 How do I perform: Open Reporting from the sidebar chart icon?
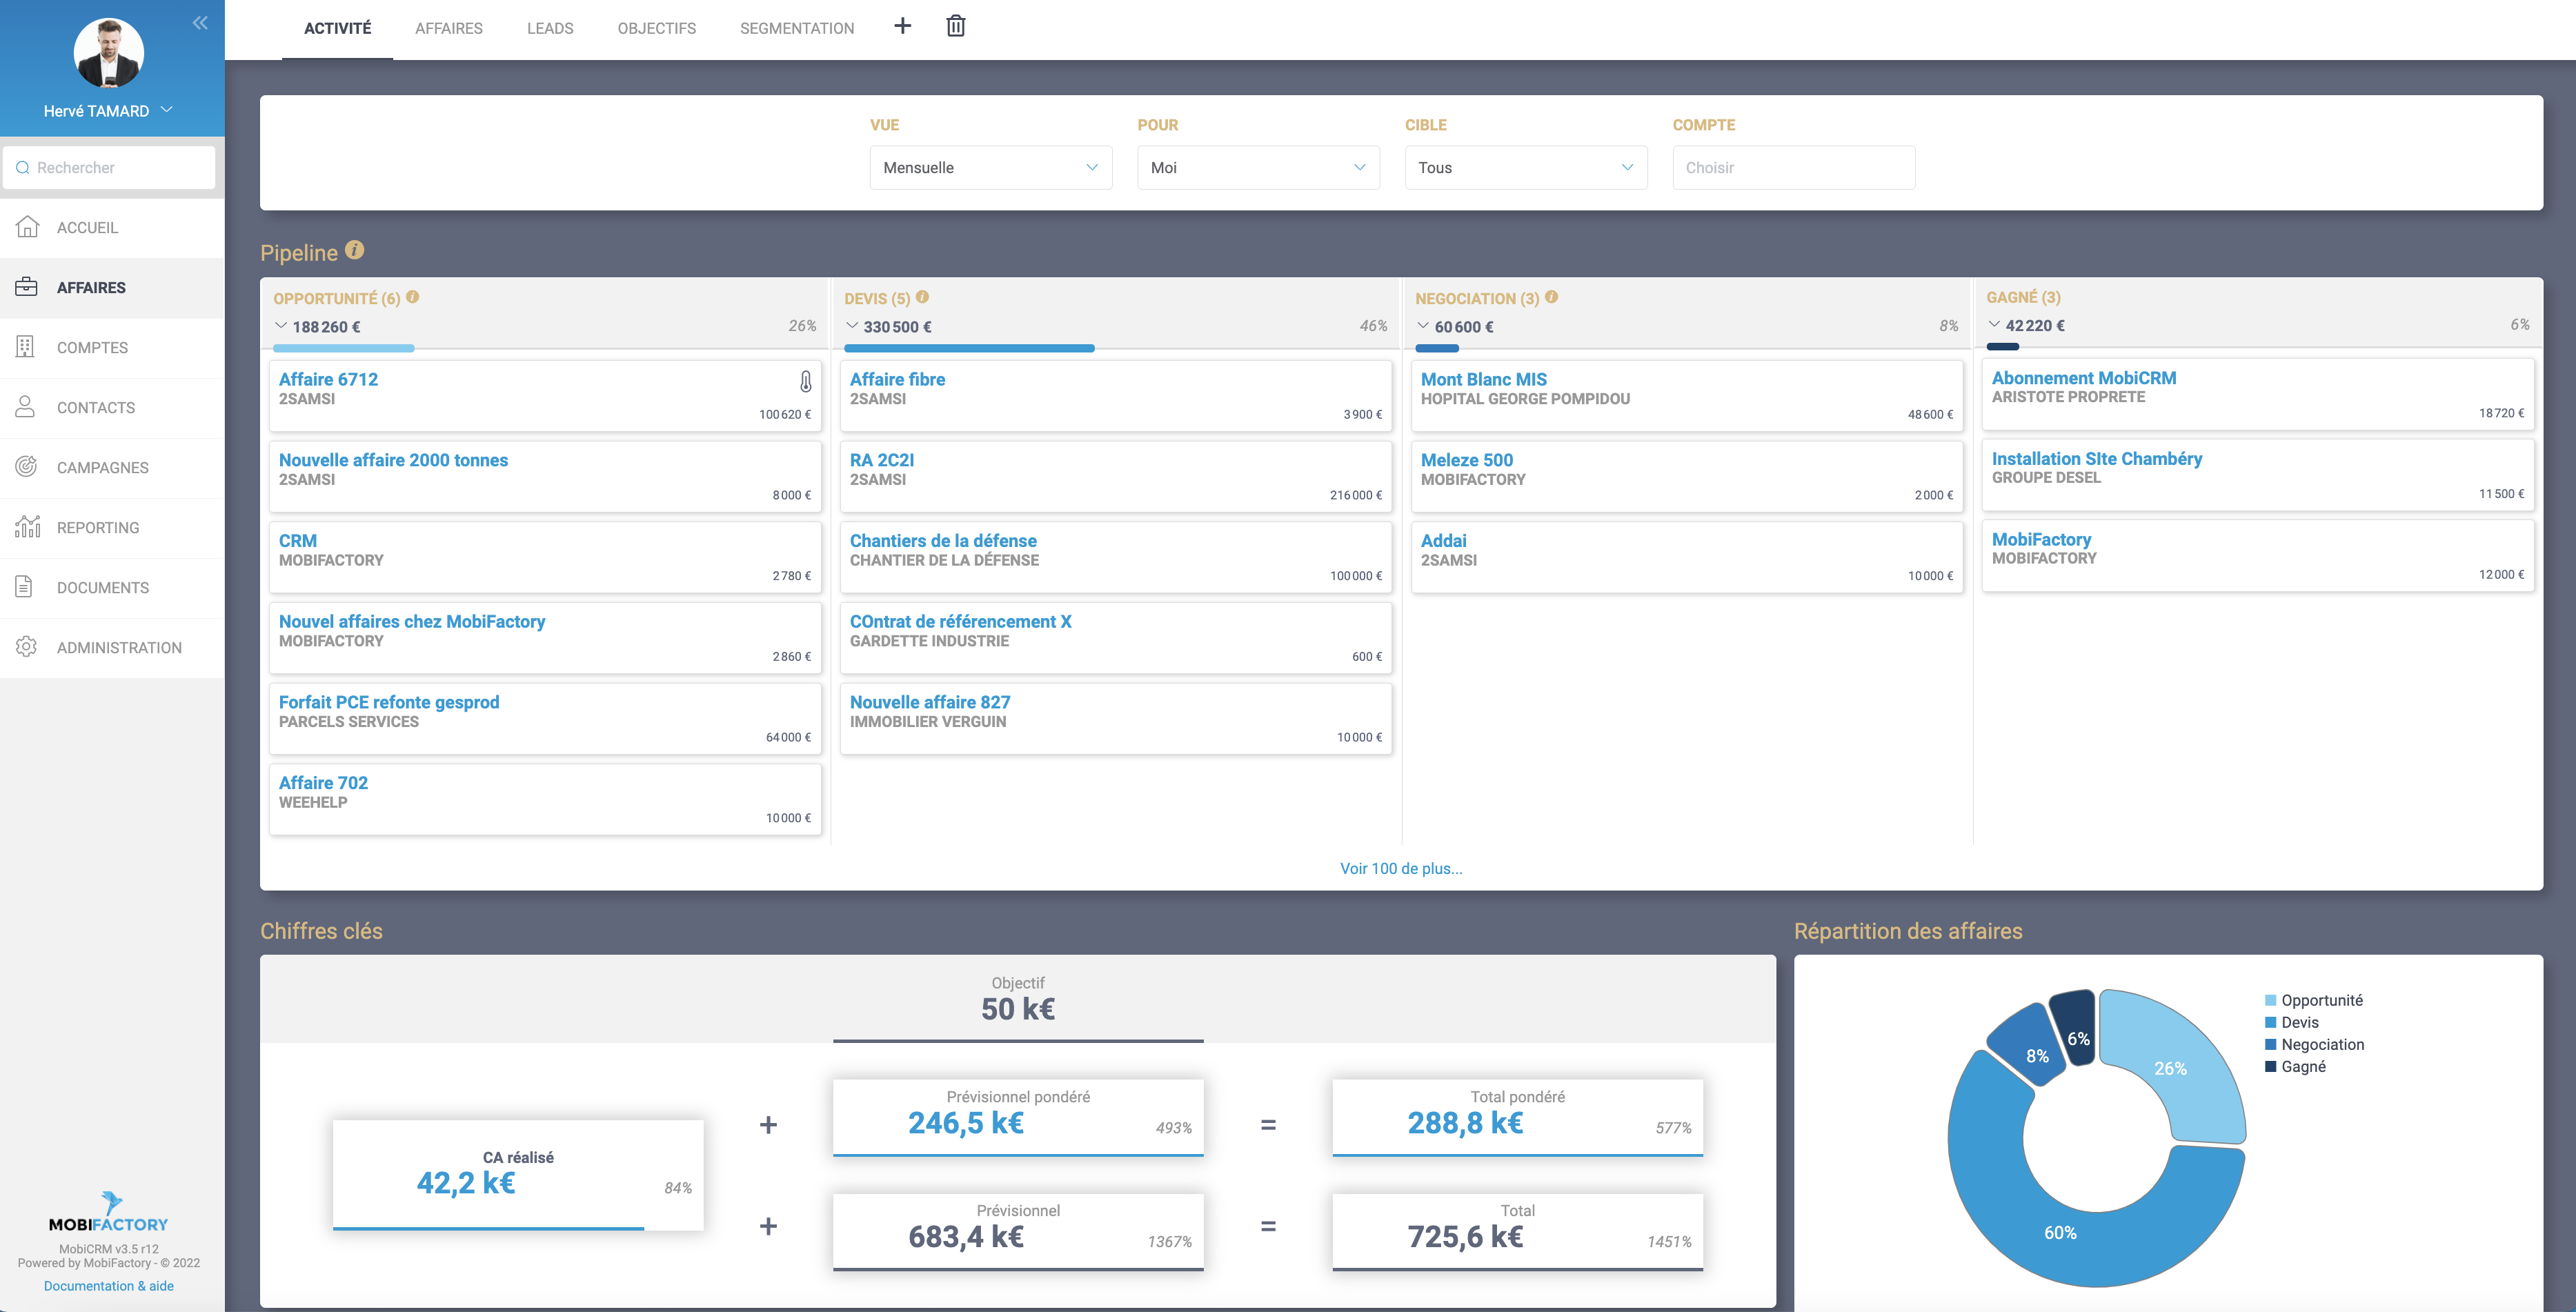coord(27,527)
